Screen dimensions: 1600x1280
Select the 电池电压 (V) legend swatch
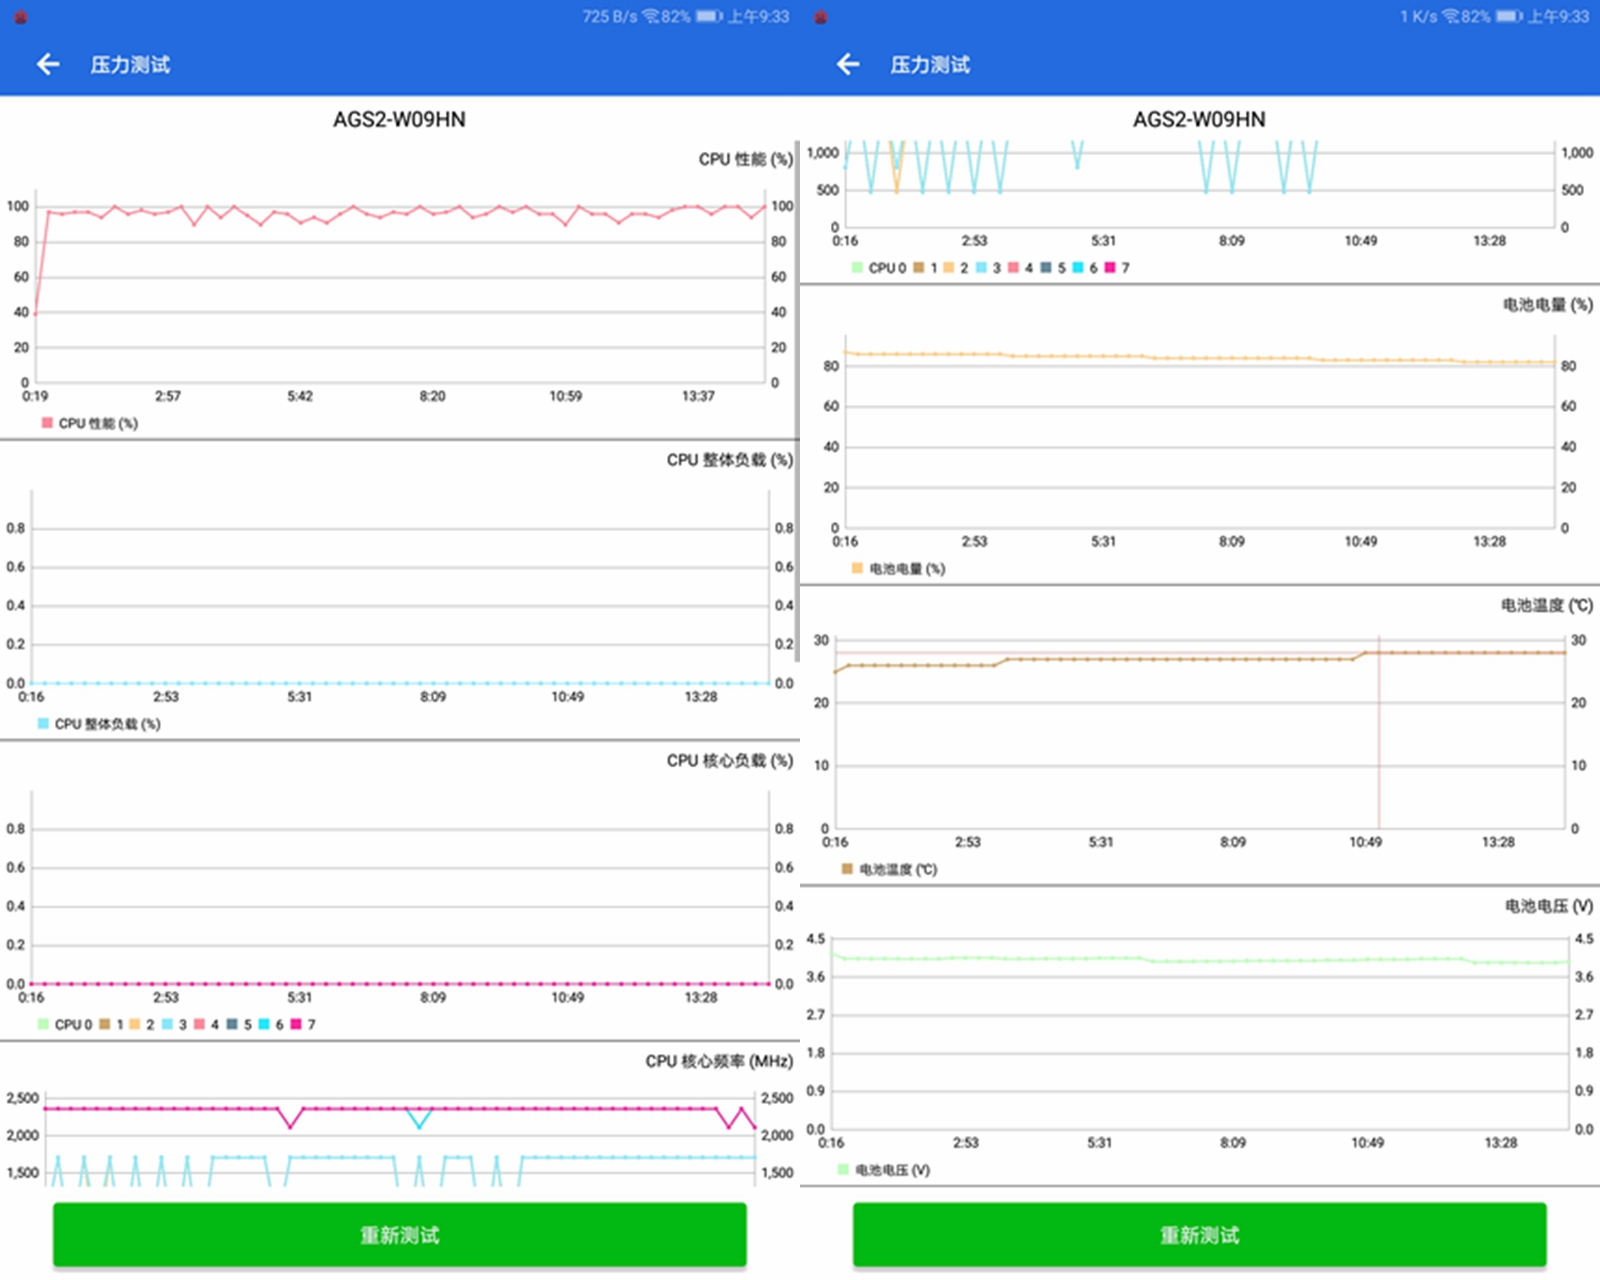tap(843, 1169)
